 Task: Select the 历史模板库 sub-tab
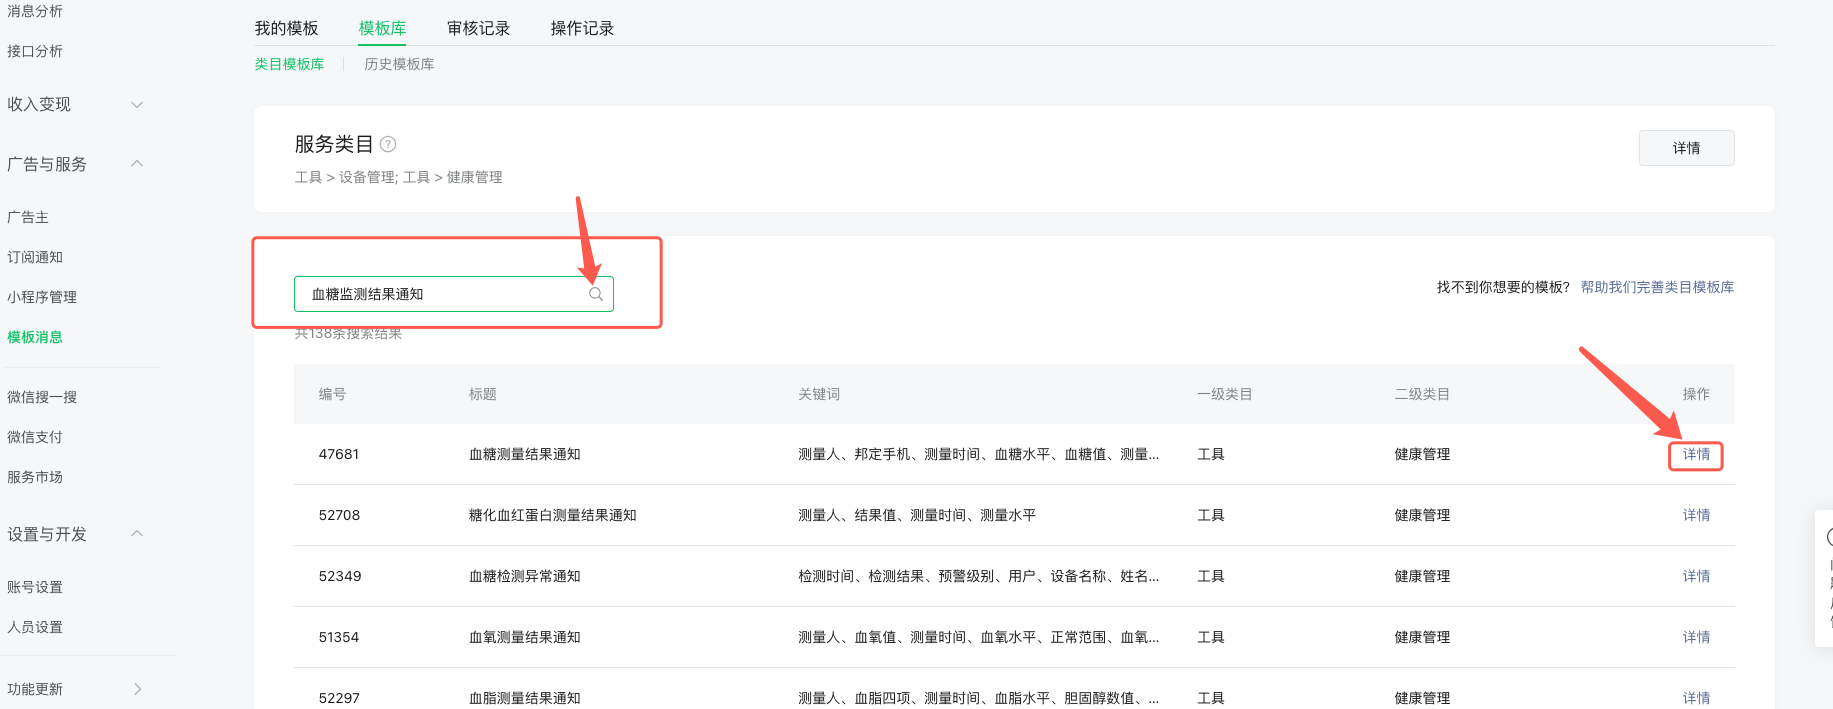(399, 64)
